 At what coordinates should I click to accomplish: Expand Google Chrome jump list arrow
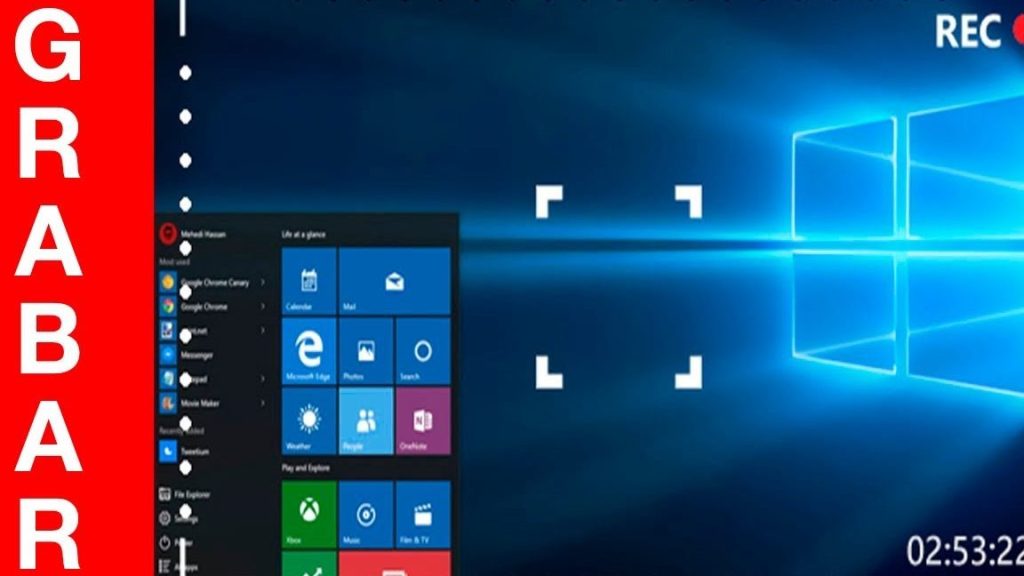[x=263, y=306]
